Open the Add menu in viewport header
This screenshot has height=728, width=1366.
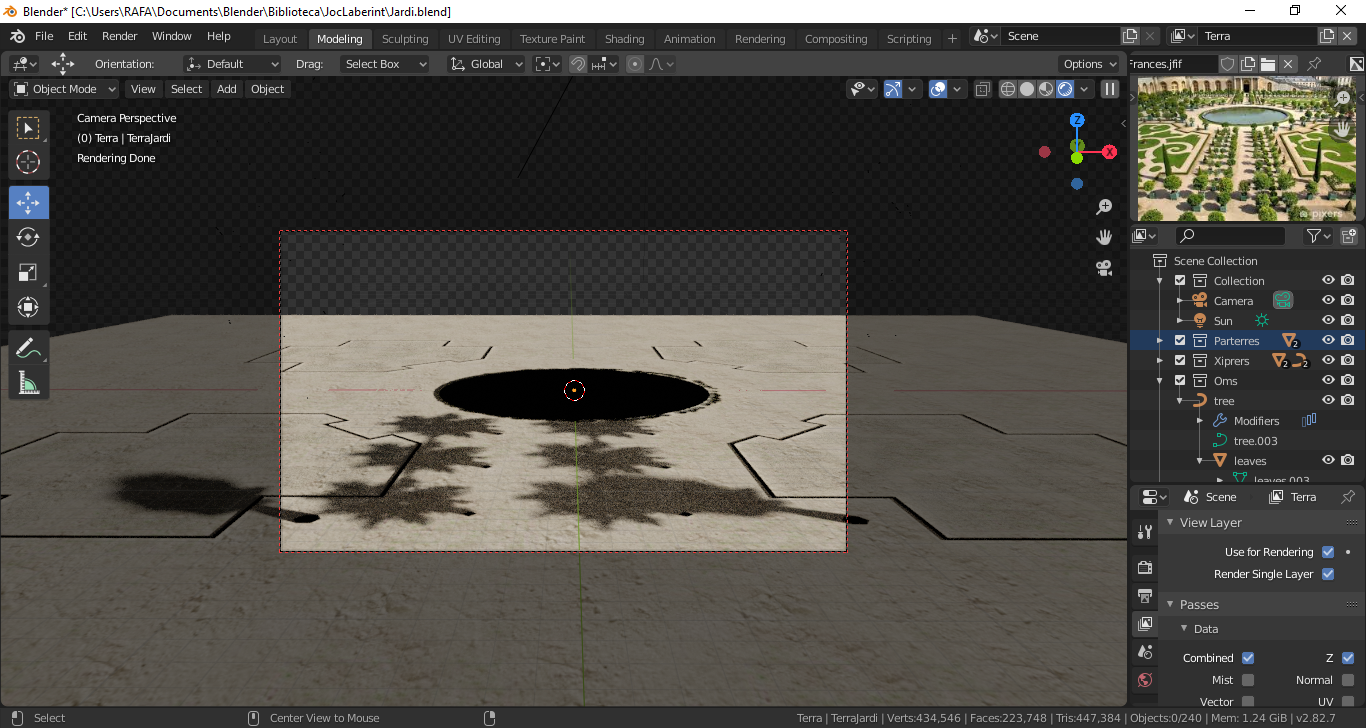pos(227,89)
